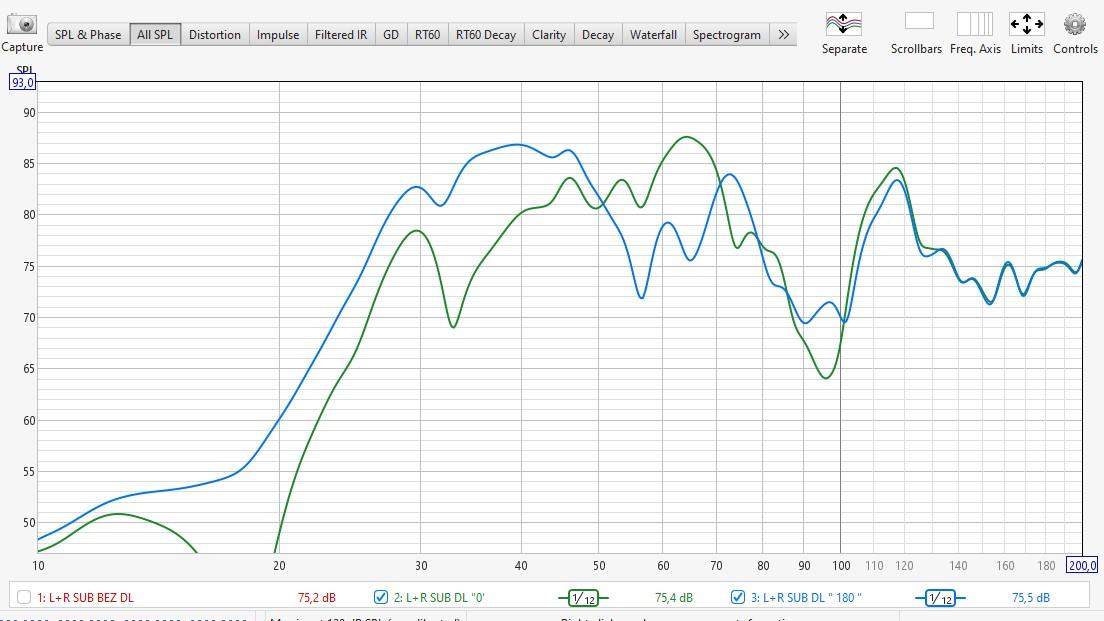Go to the Spectrogram tab

click(x=727, y=35)
